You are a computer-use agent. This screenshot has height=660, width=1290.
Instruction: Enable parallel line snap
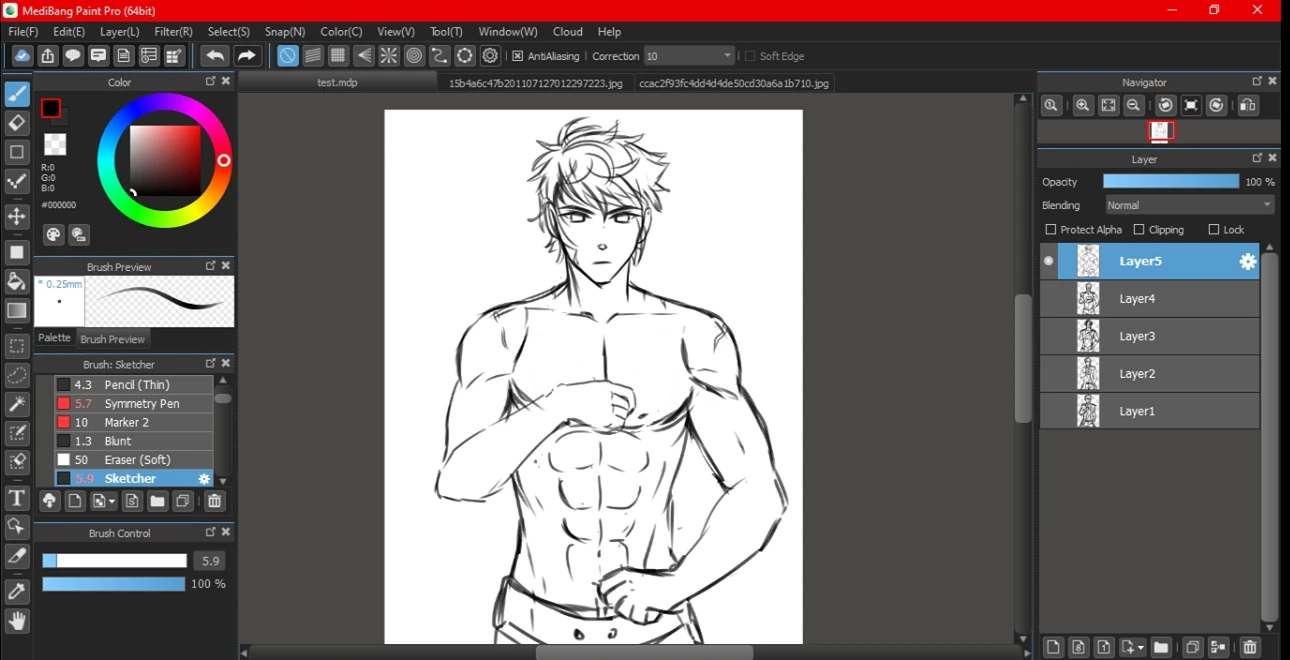pyautogui.click(x=313, y=56)
